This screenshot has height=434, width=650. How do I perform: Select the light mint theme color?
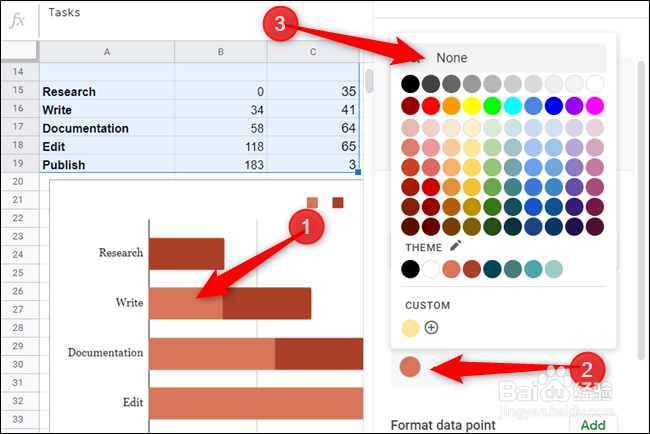coord(554,269)
